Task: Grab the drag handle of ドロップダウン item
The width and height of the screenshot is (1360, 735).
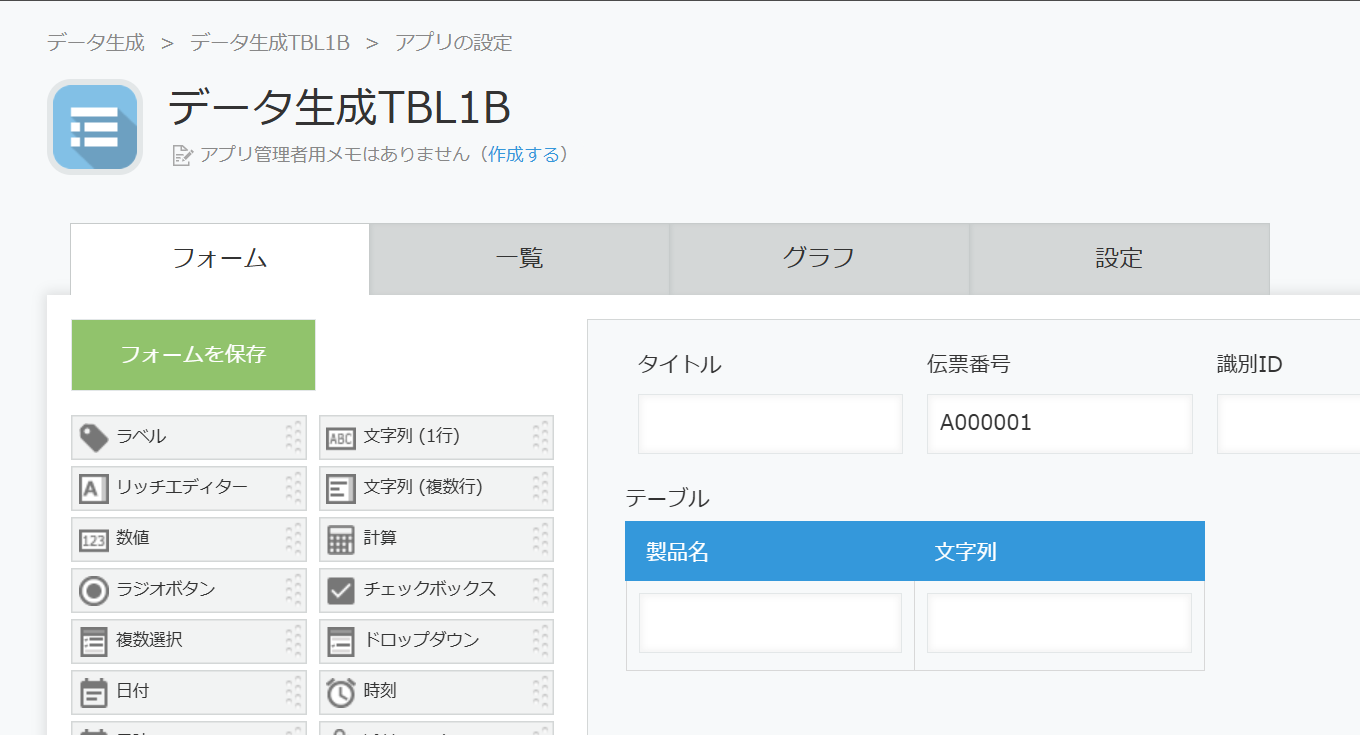Action: point(541,641)
